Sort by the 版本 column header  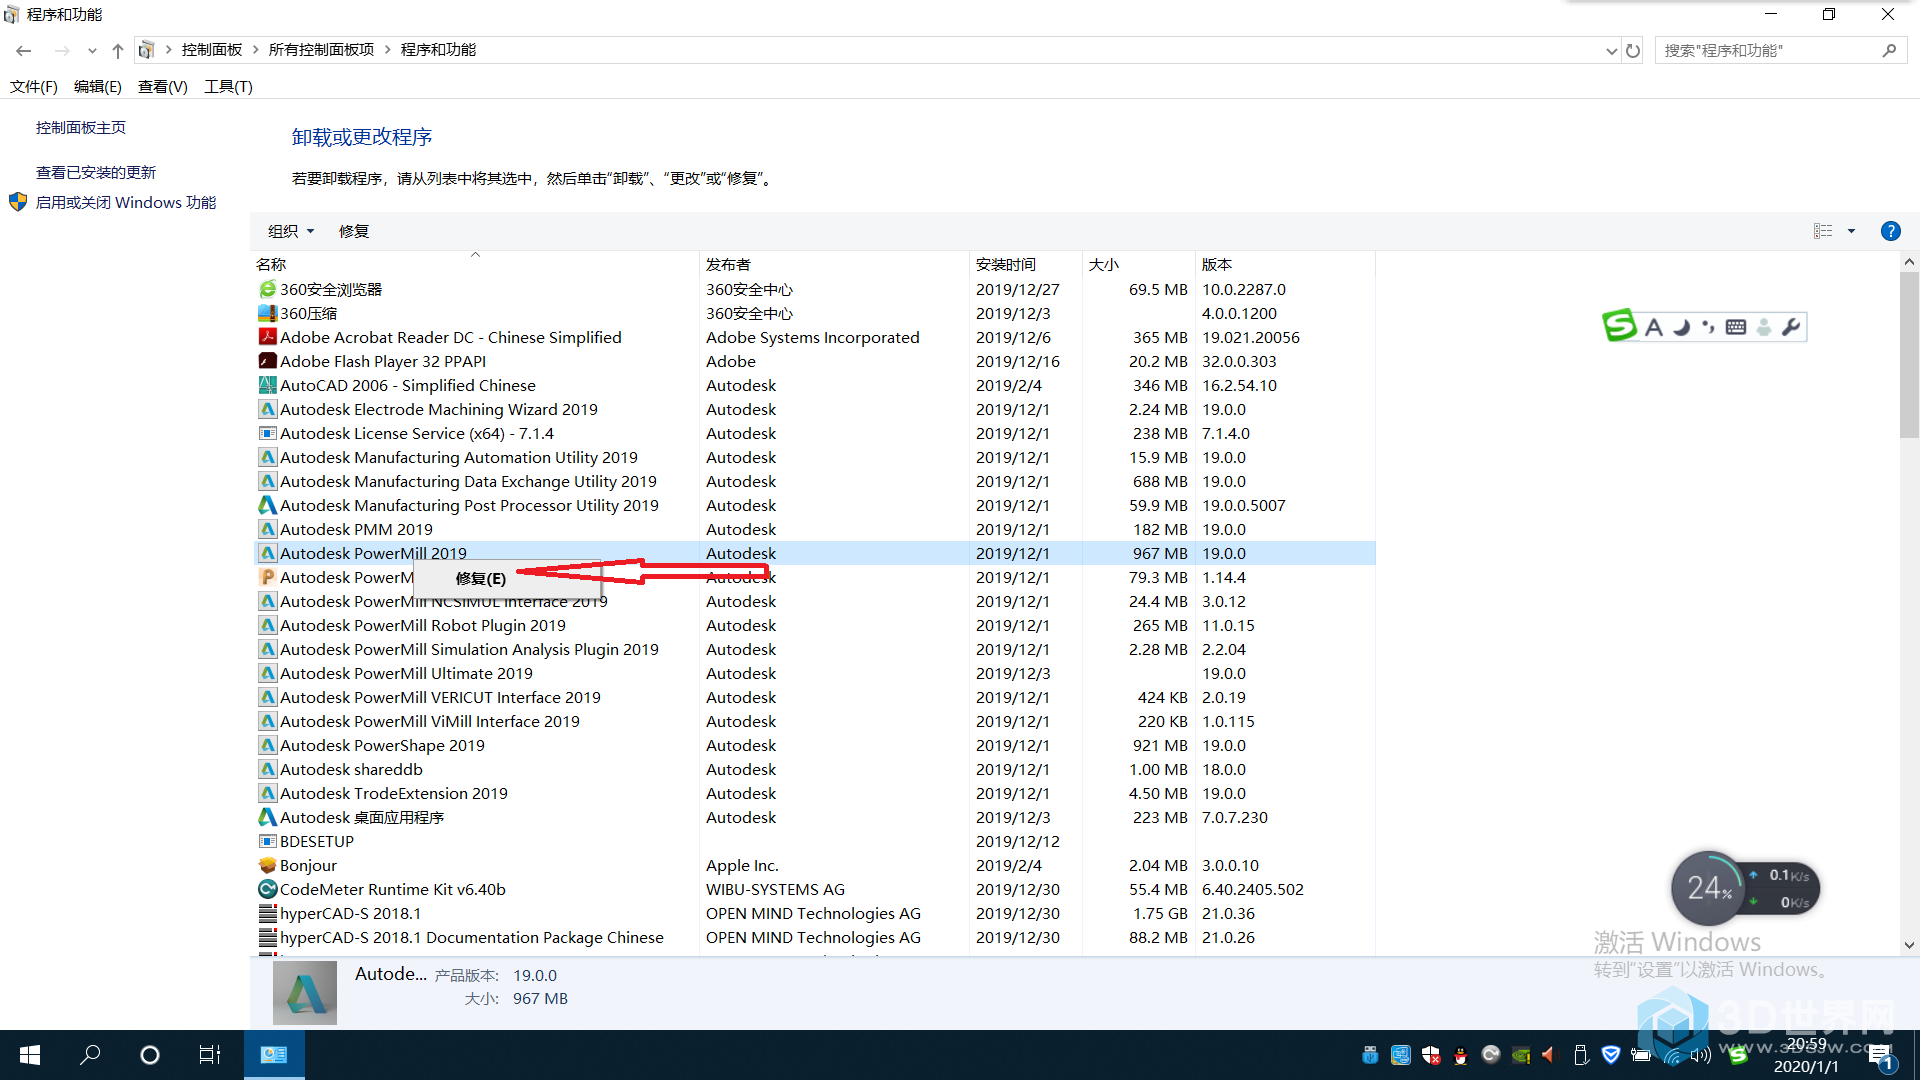[x=1285, y=264]
